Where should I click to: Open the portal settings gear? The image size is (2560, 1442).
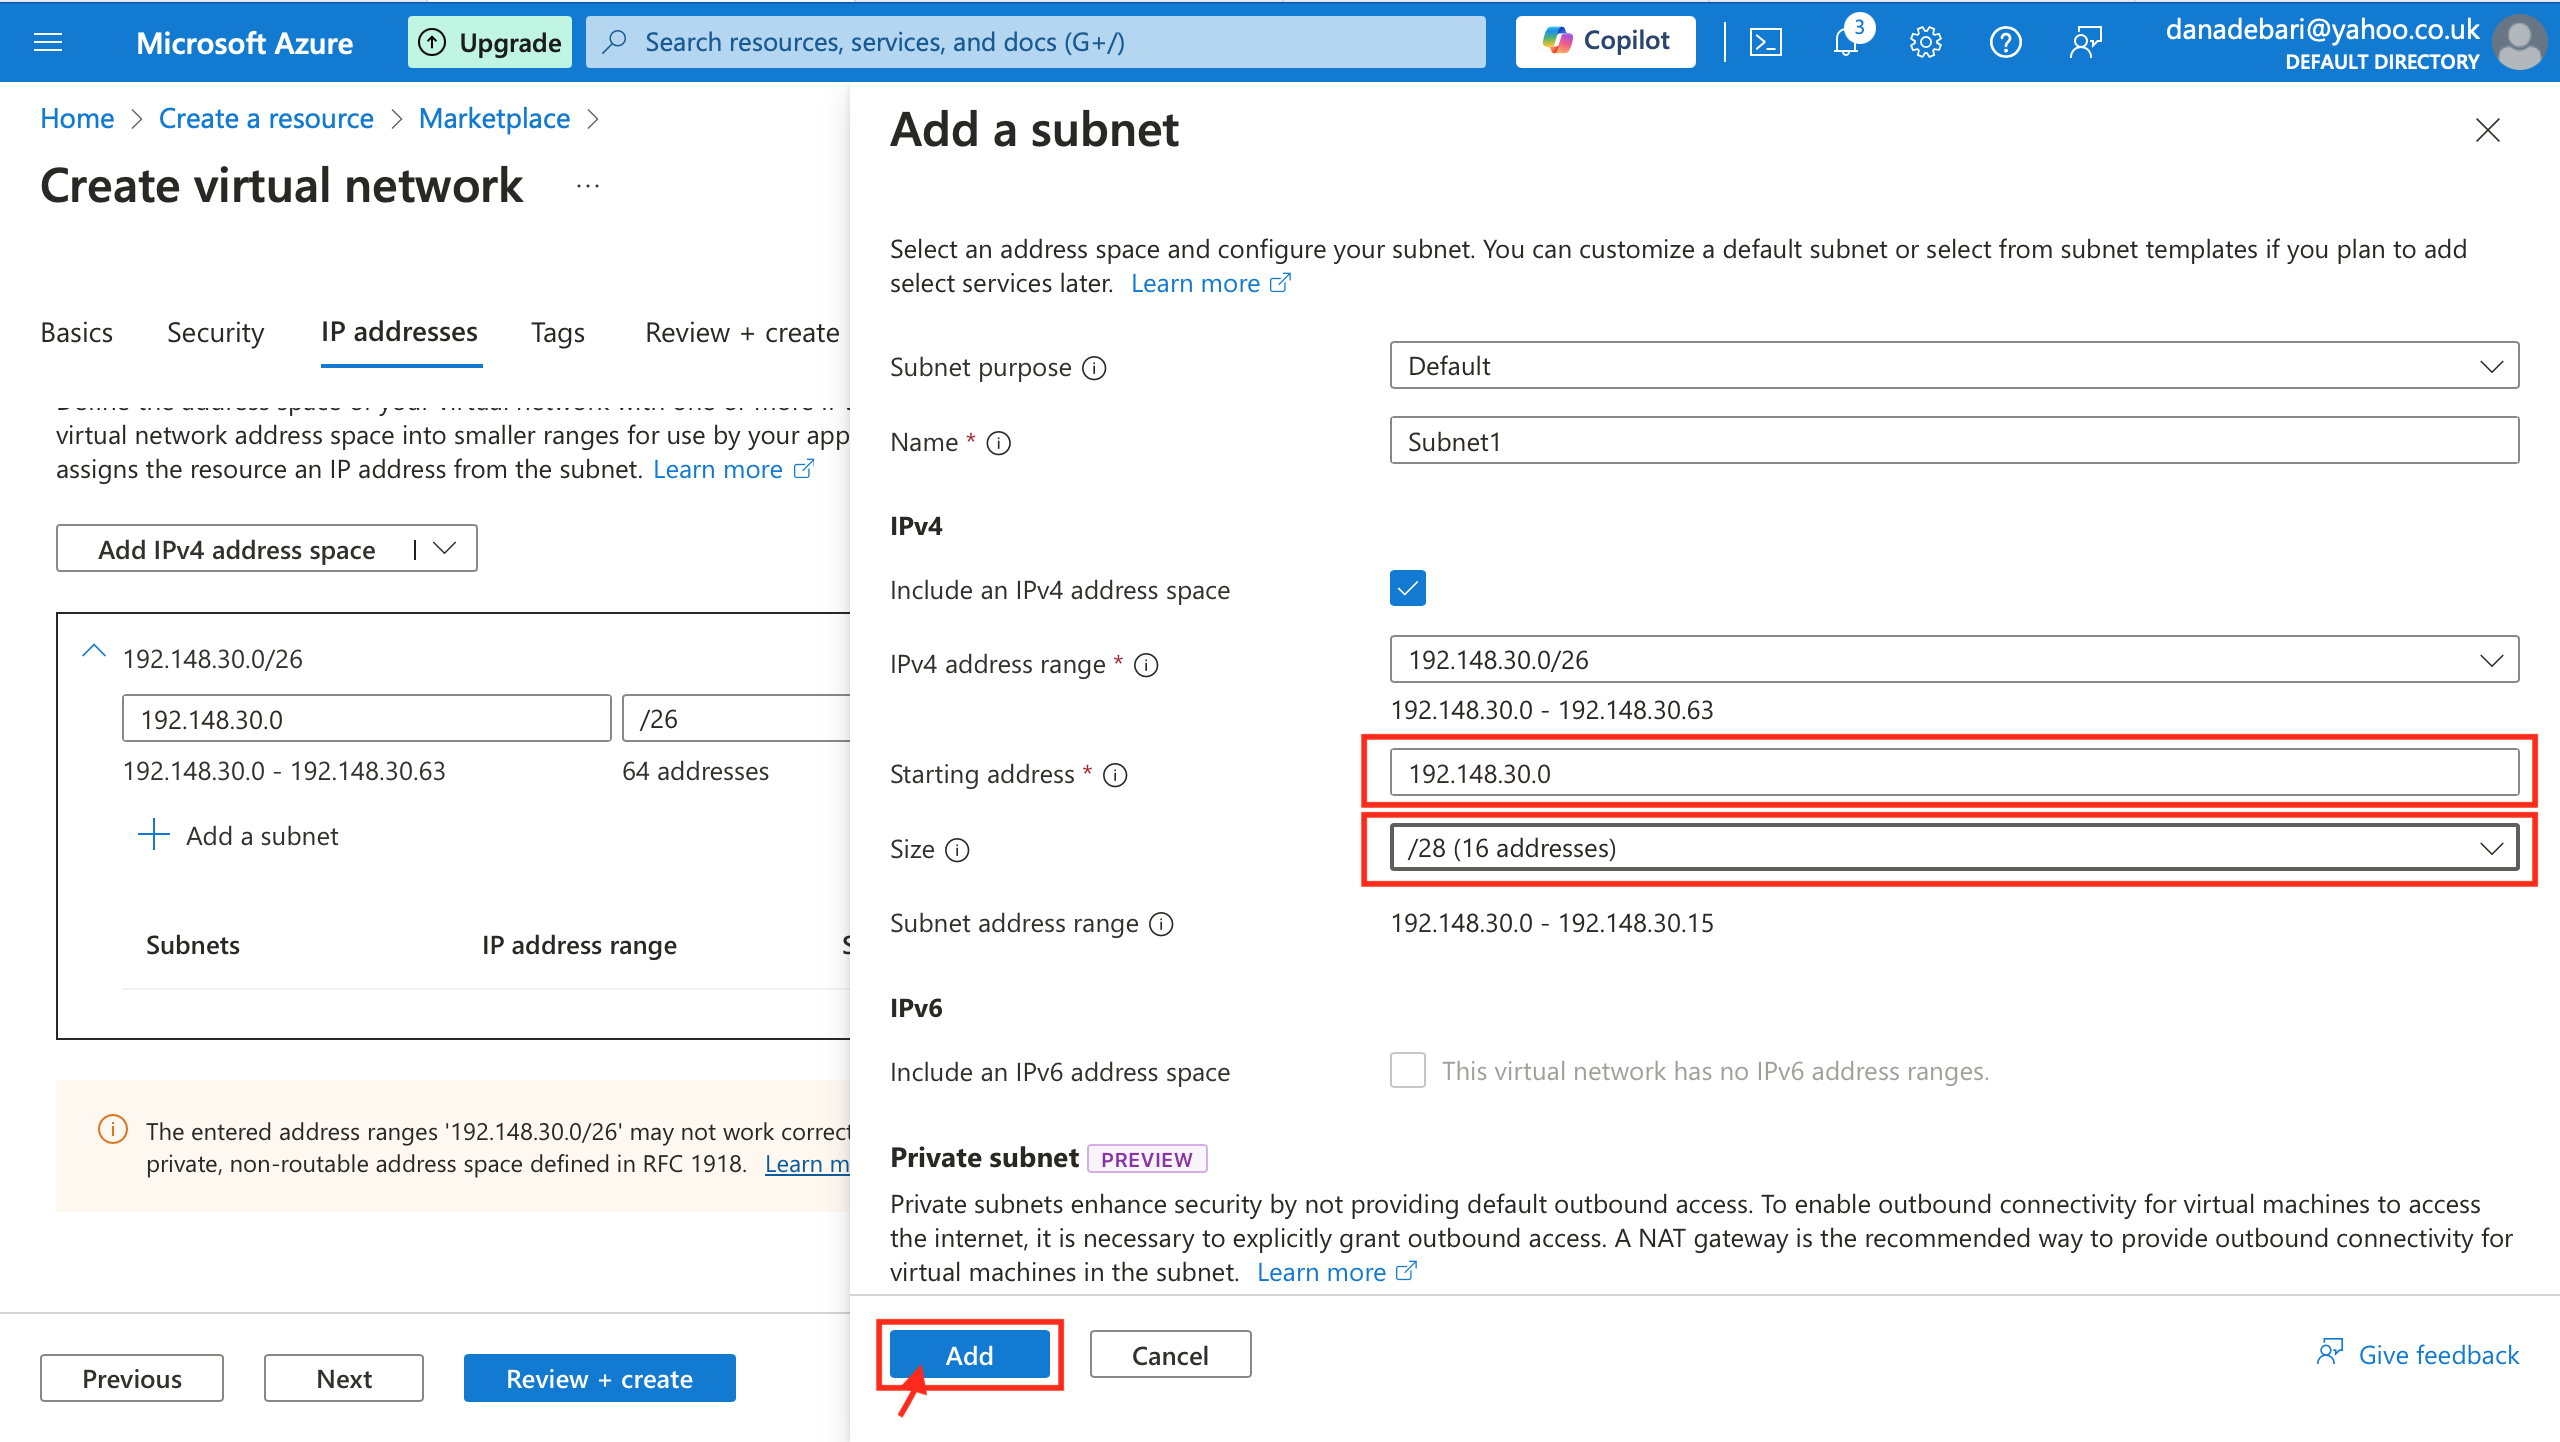tap(1925, 42)
